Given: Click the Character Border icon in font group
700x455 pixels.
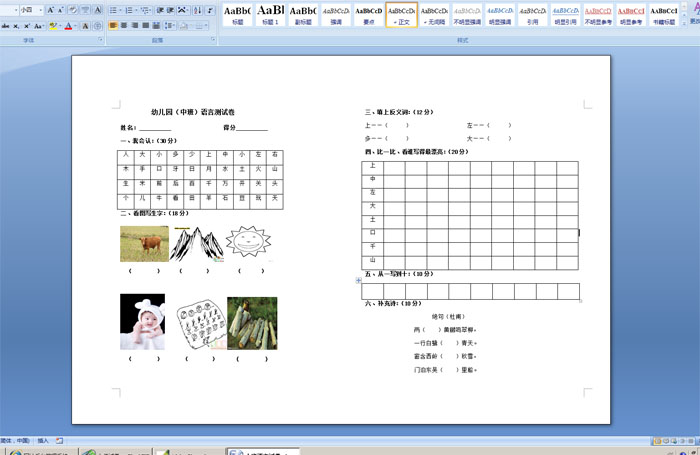Looking at the screenshot, I should [98, 10].
